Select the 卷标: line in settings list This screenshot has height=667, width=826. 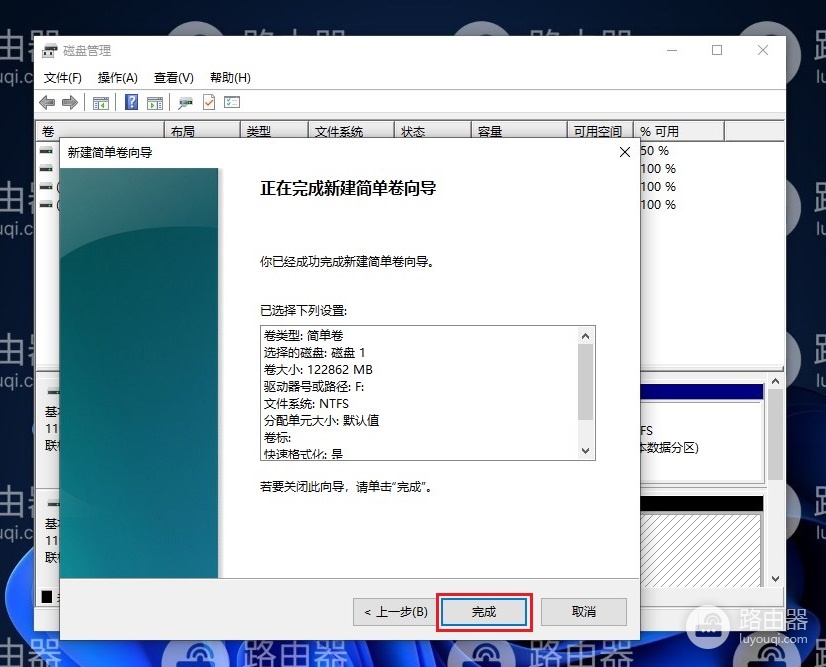(x=278, y=437)
